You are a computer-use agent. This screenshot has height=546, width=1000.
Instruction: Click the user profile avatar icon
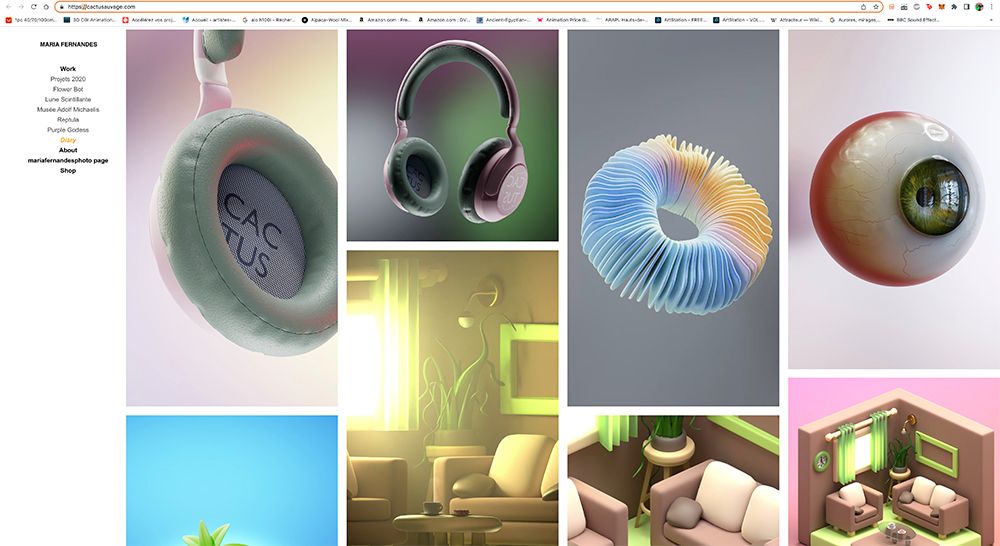tap(979, 6)
